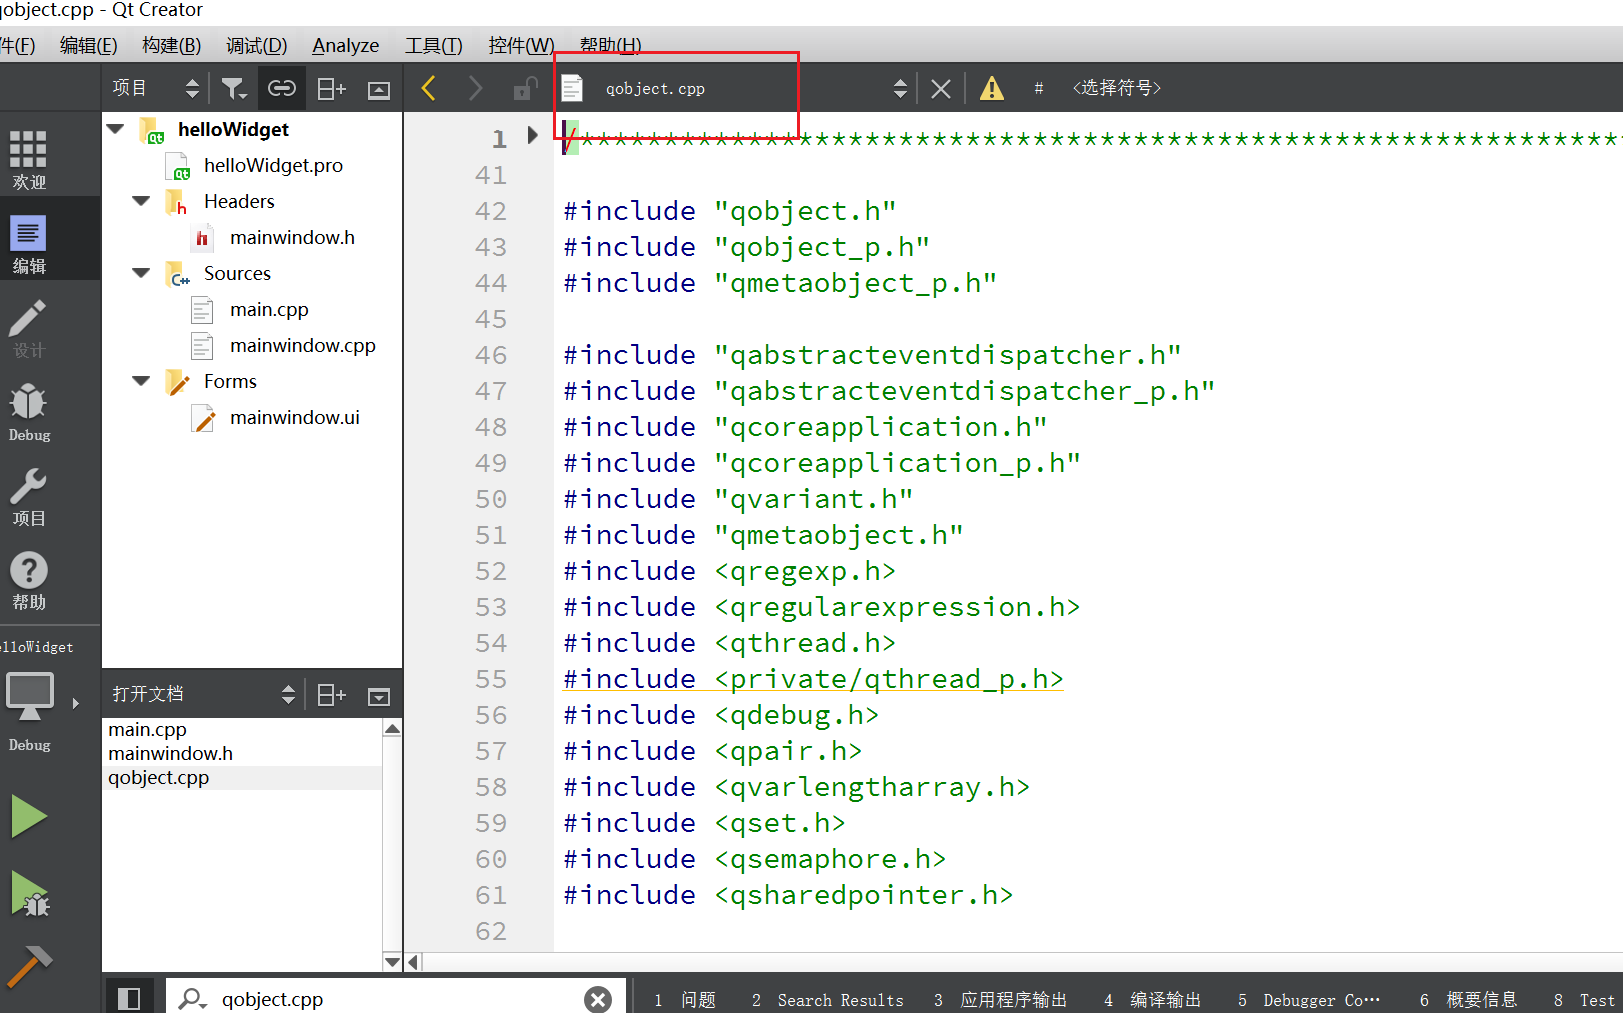This screenshot has height=1013, width=1623.
Task: Open Help (帮助) mode
Action: point(29,579)
